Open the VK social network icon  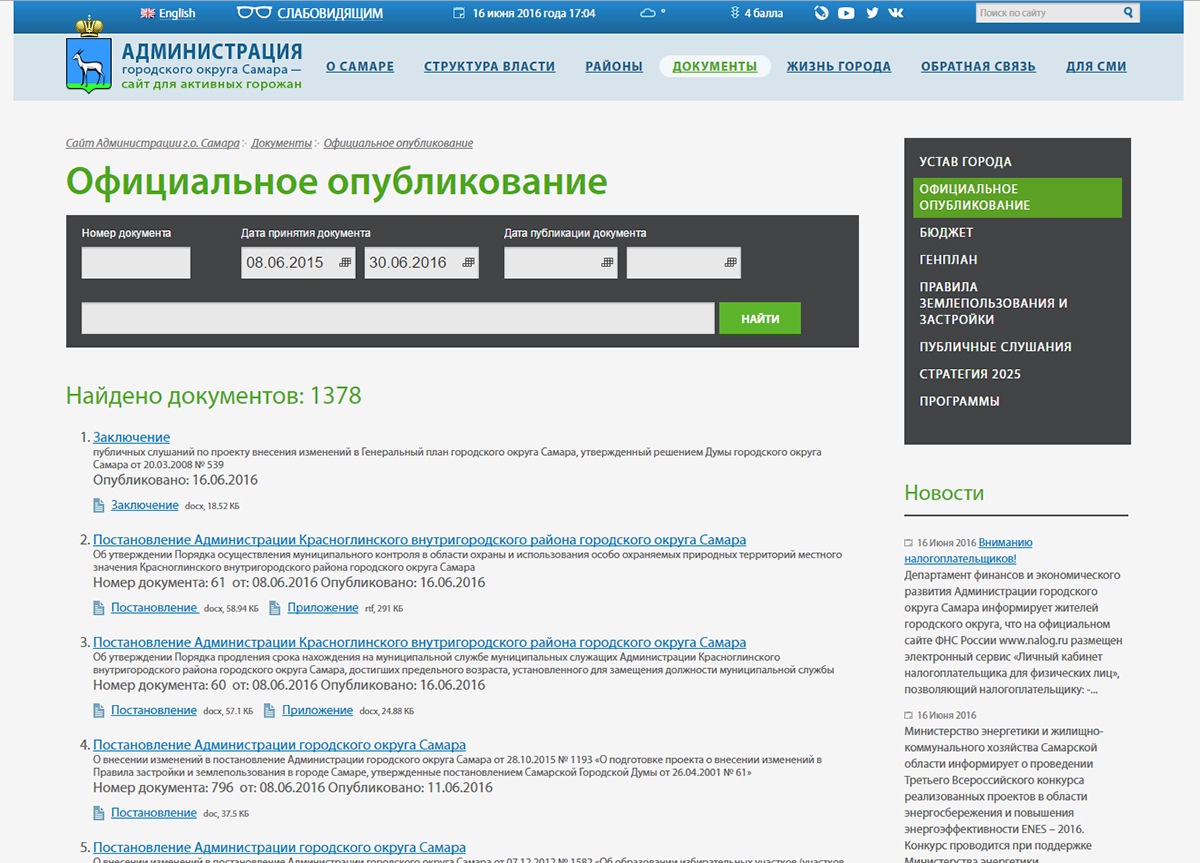tap(896, 13)
